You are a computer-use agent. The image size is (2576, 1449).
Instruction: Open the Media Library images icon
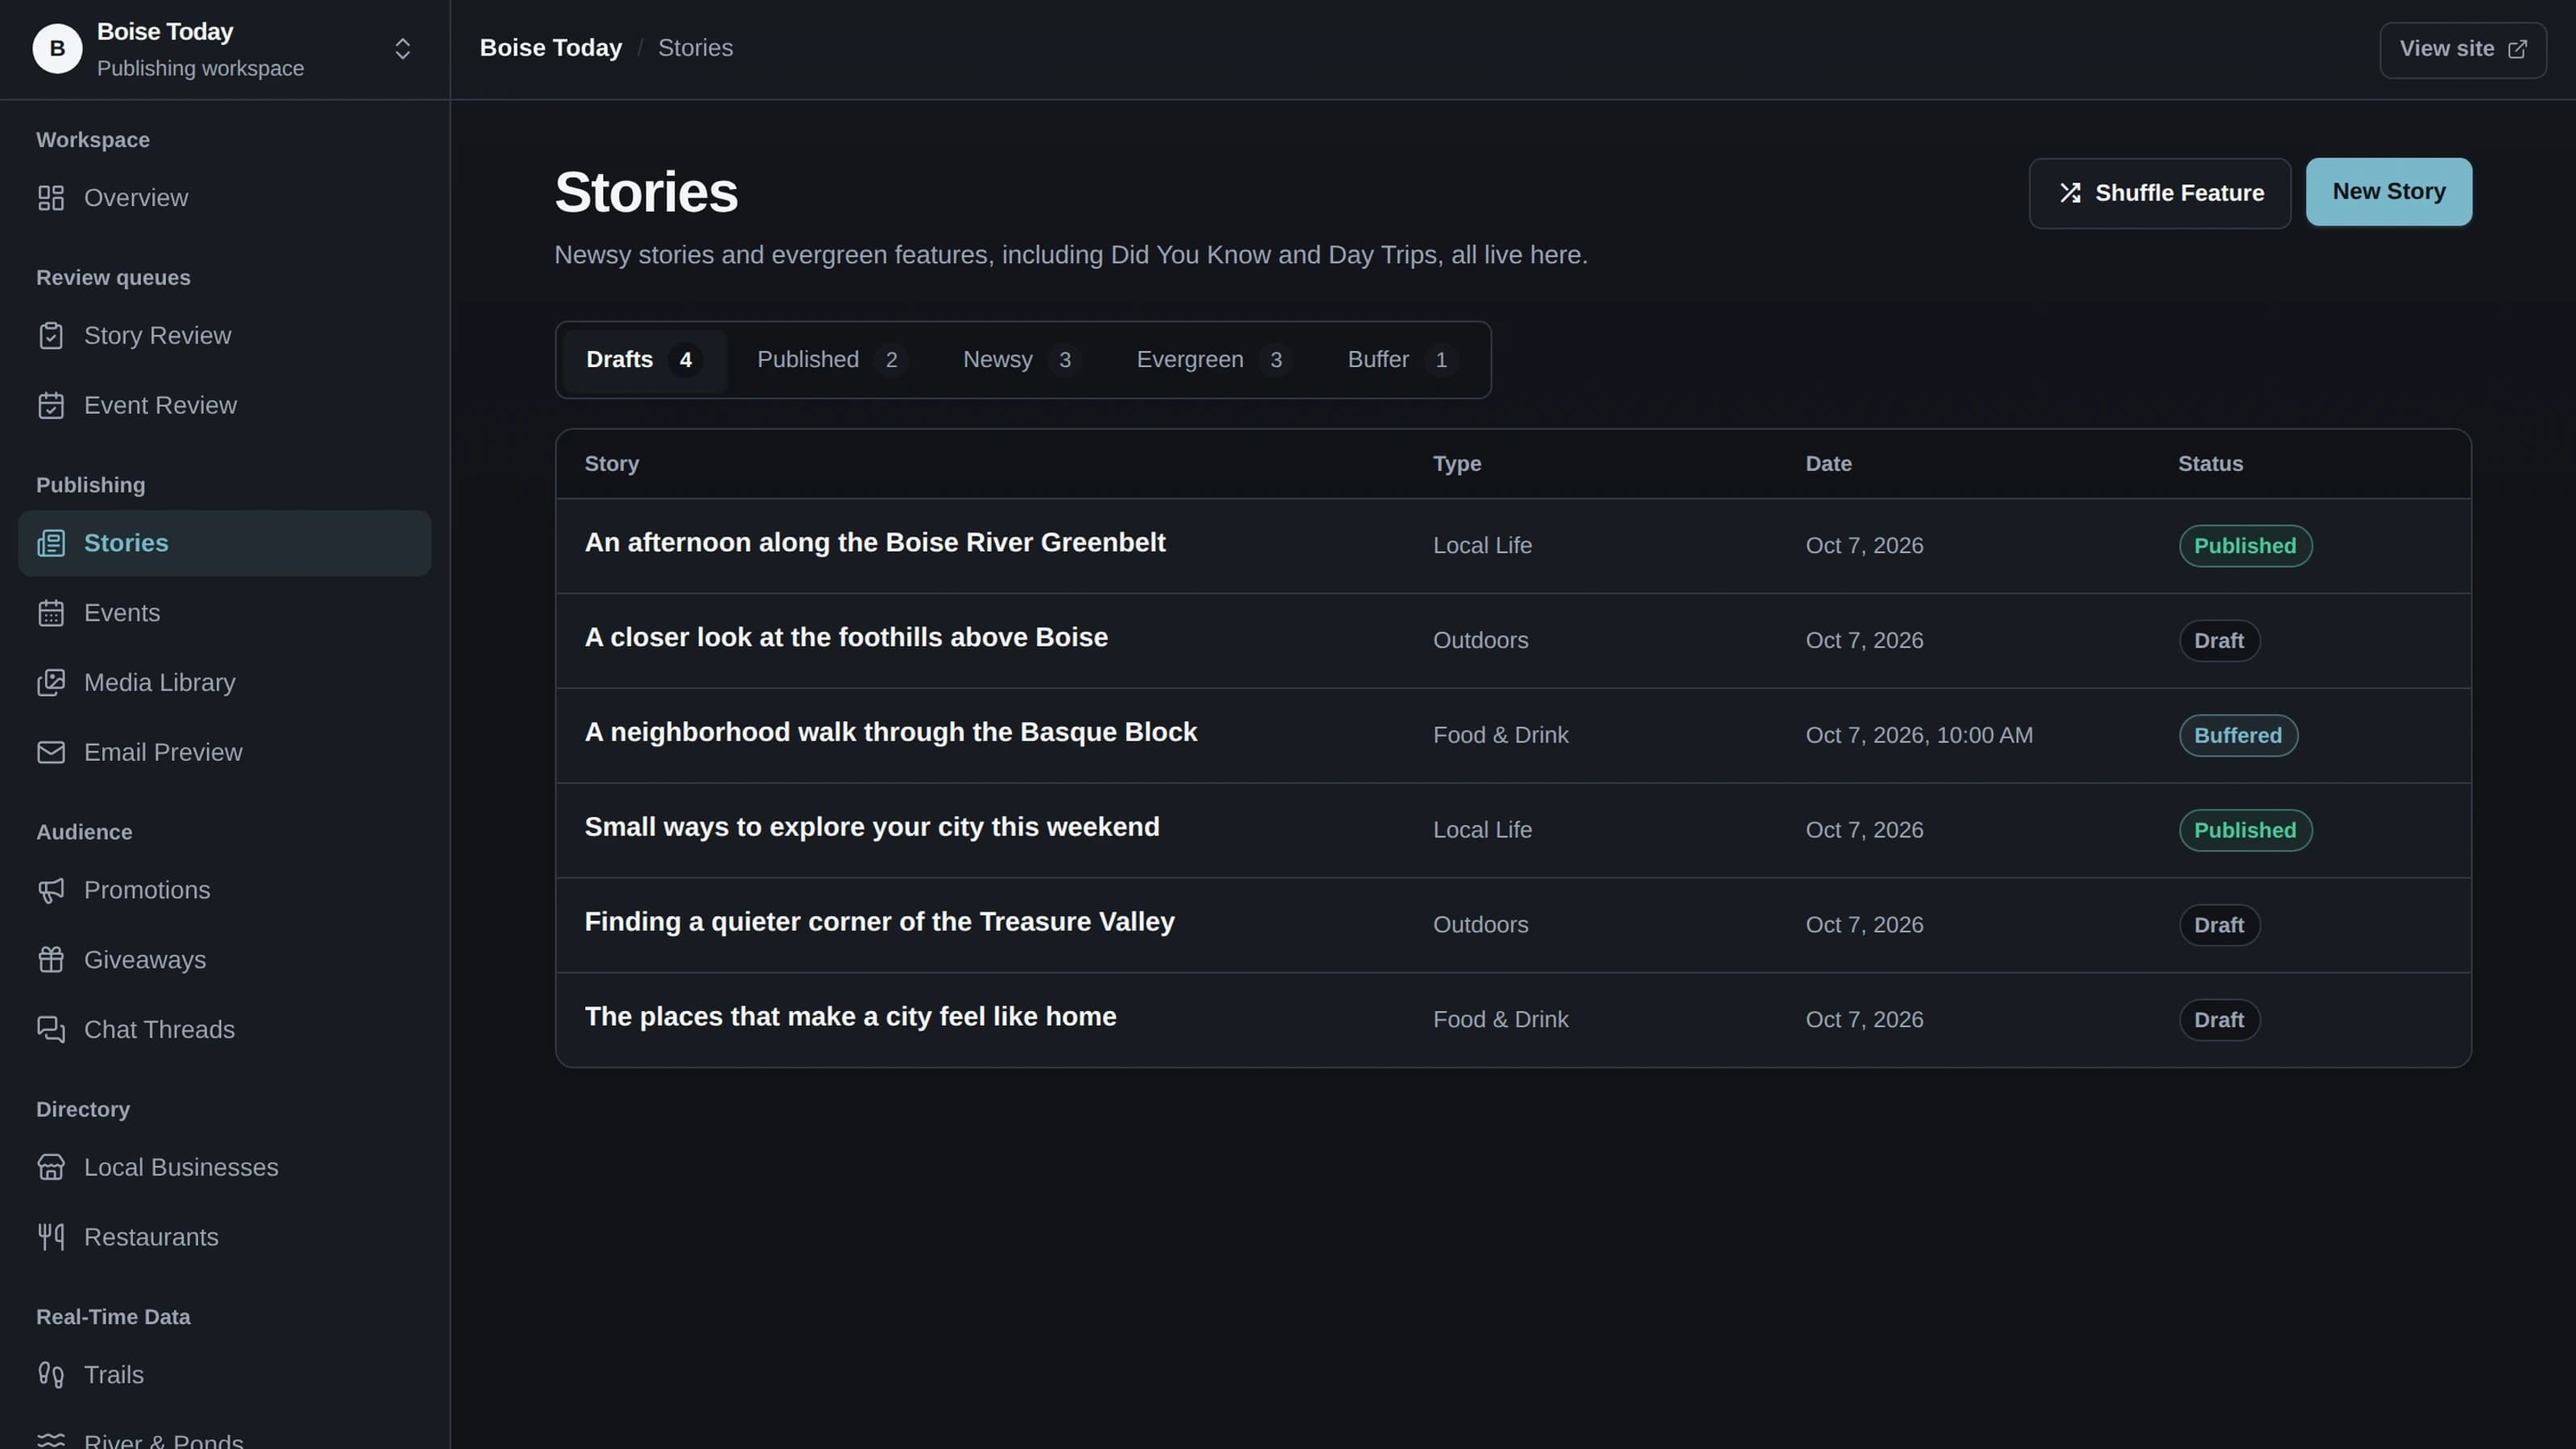tap(51, 683)
